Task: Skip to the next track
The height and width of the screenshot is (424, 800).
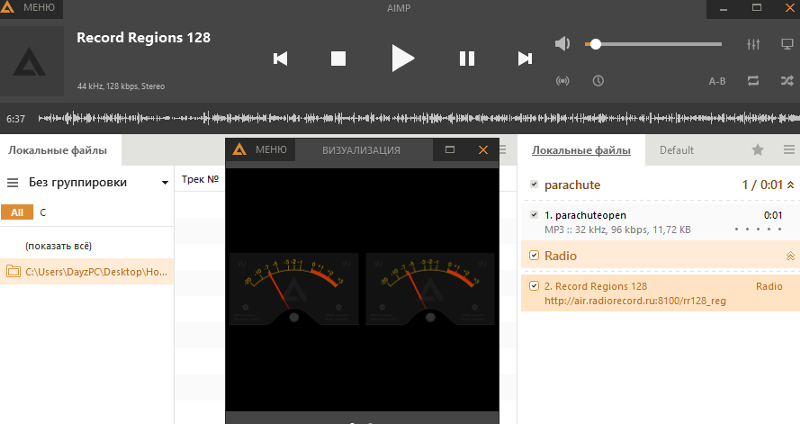Action: coord(525,59)
